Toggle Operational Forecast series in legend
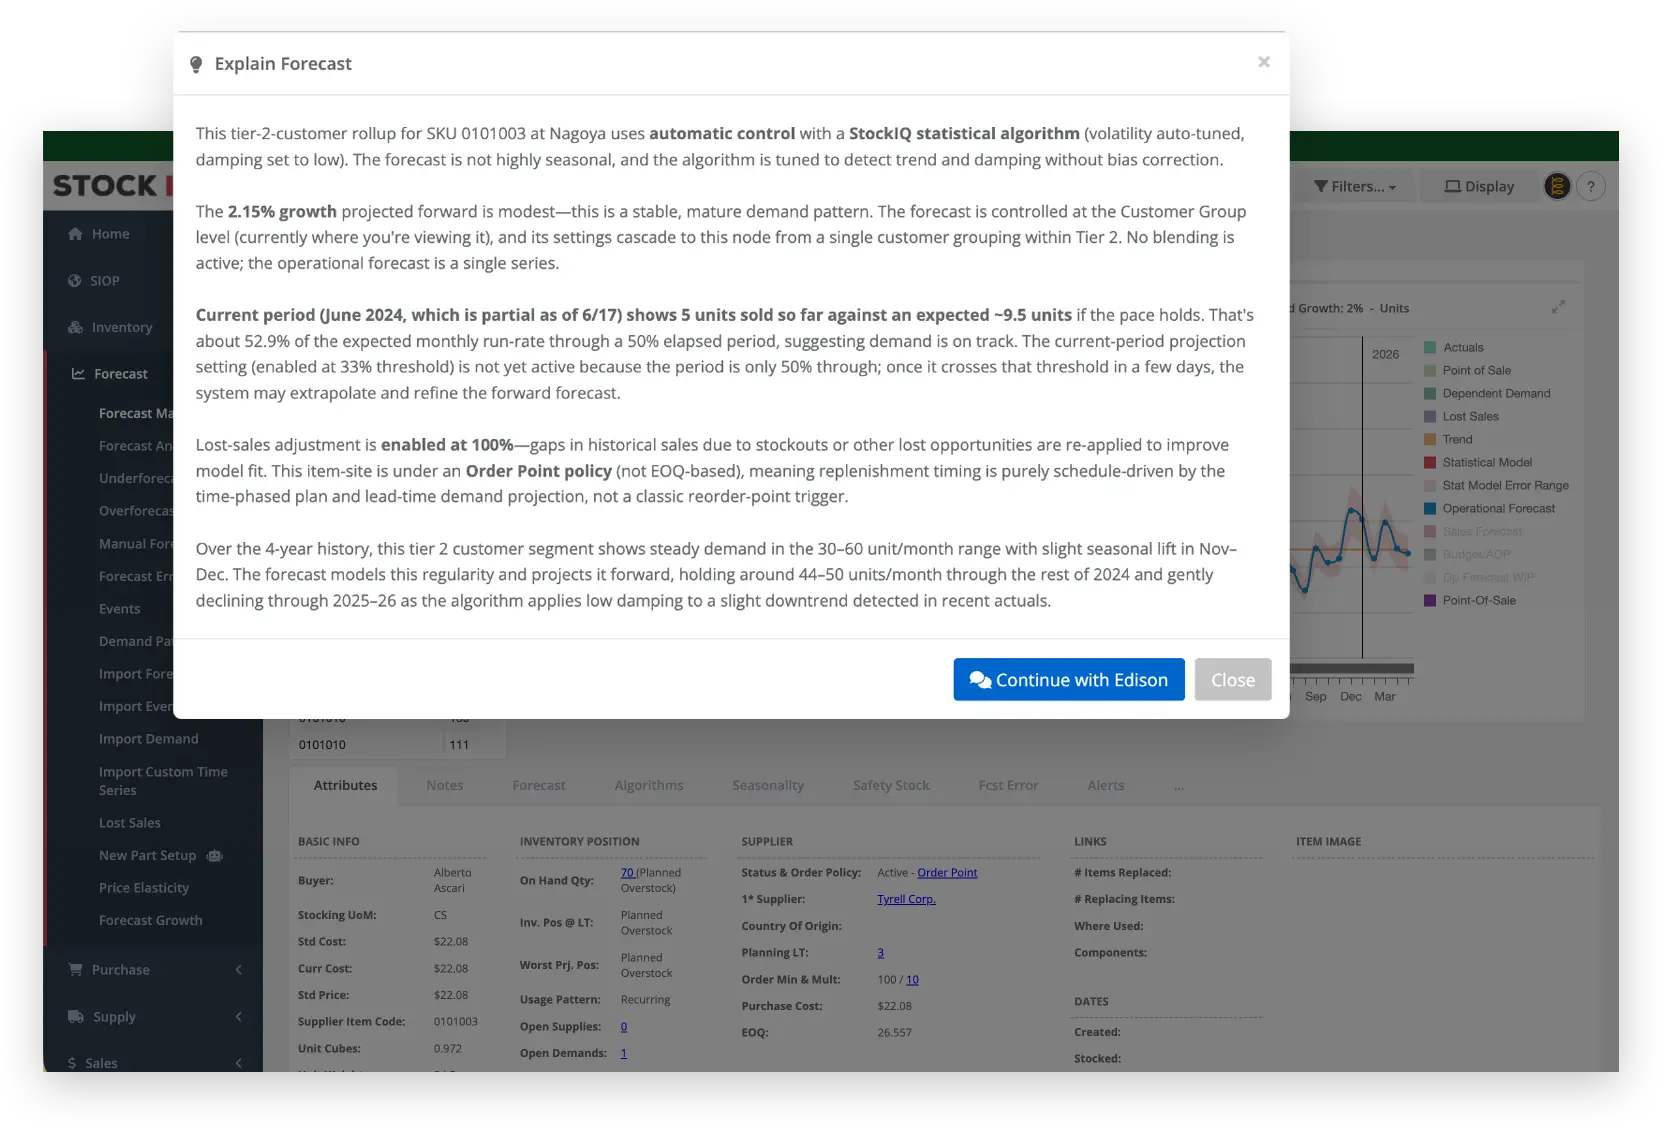Screen dimensions: 1662x1126 click(x=1490, y=509)
